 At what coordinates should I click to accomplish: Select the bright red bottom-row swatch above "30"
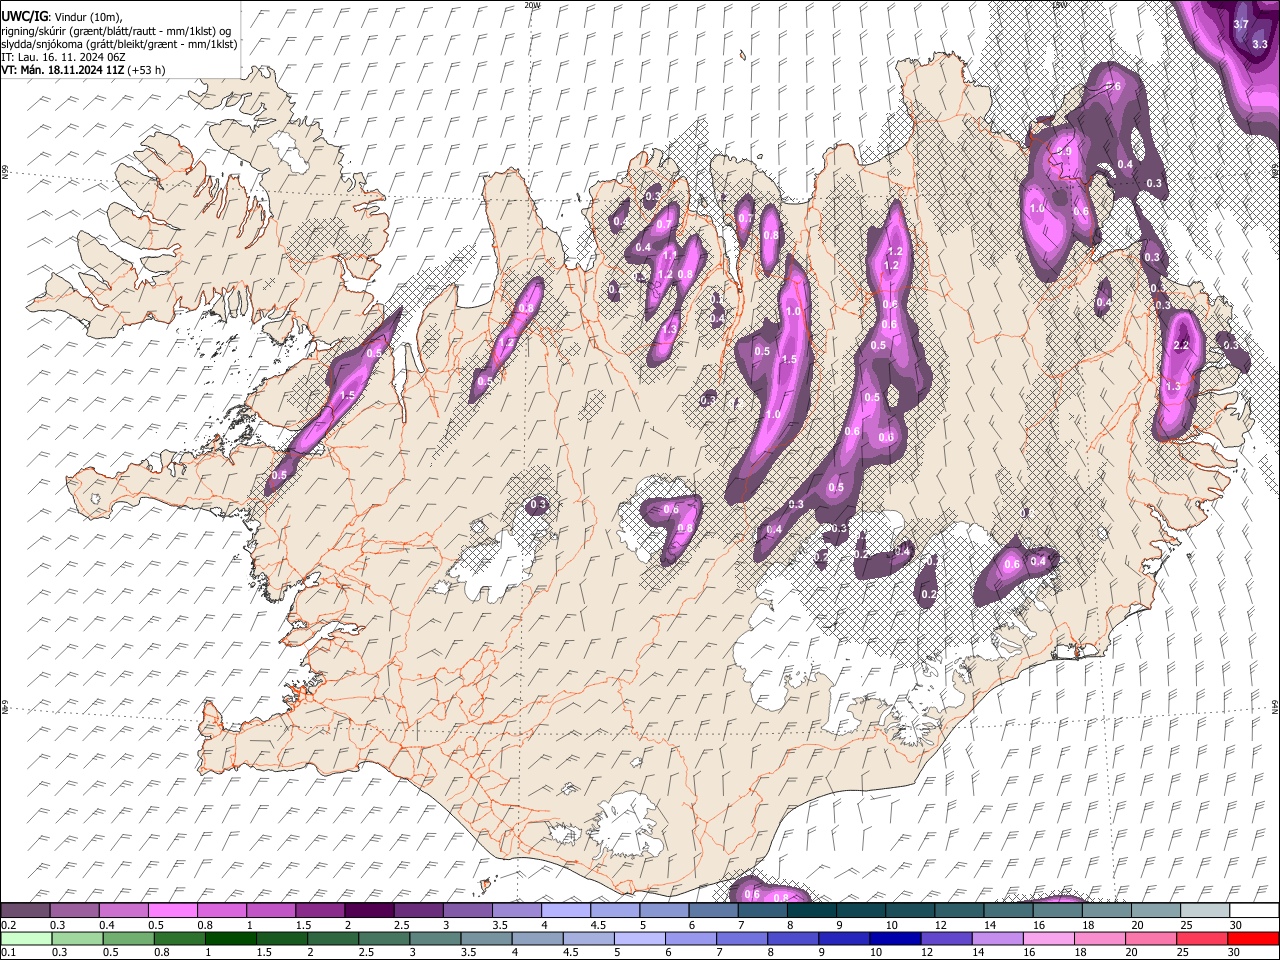(1253, 939)
